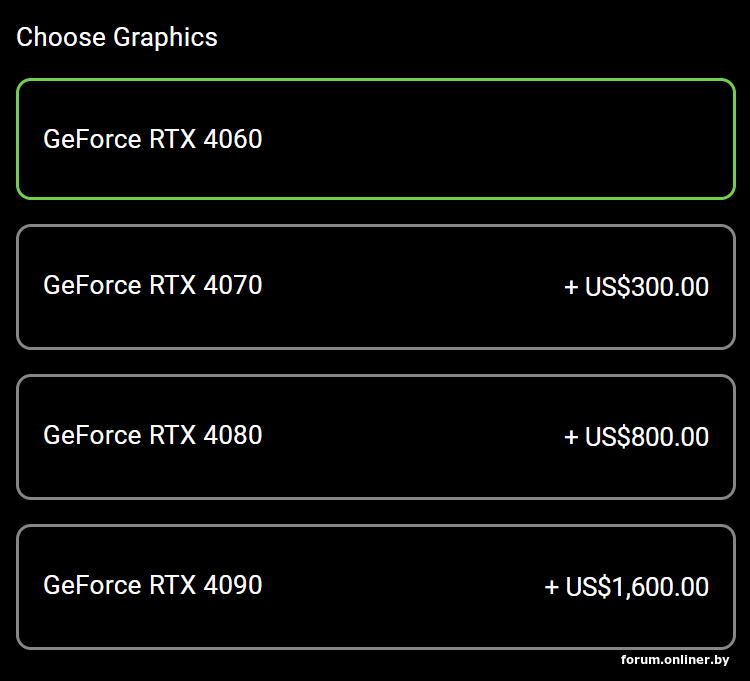
Task: Click the GeForce RTX 4080 label text
Action: click(x=153, y=435)
